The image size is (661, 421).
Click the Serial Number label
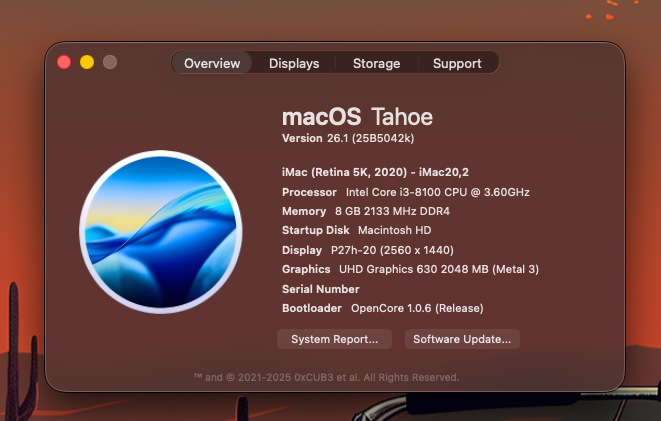pos(321,289)
